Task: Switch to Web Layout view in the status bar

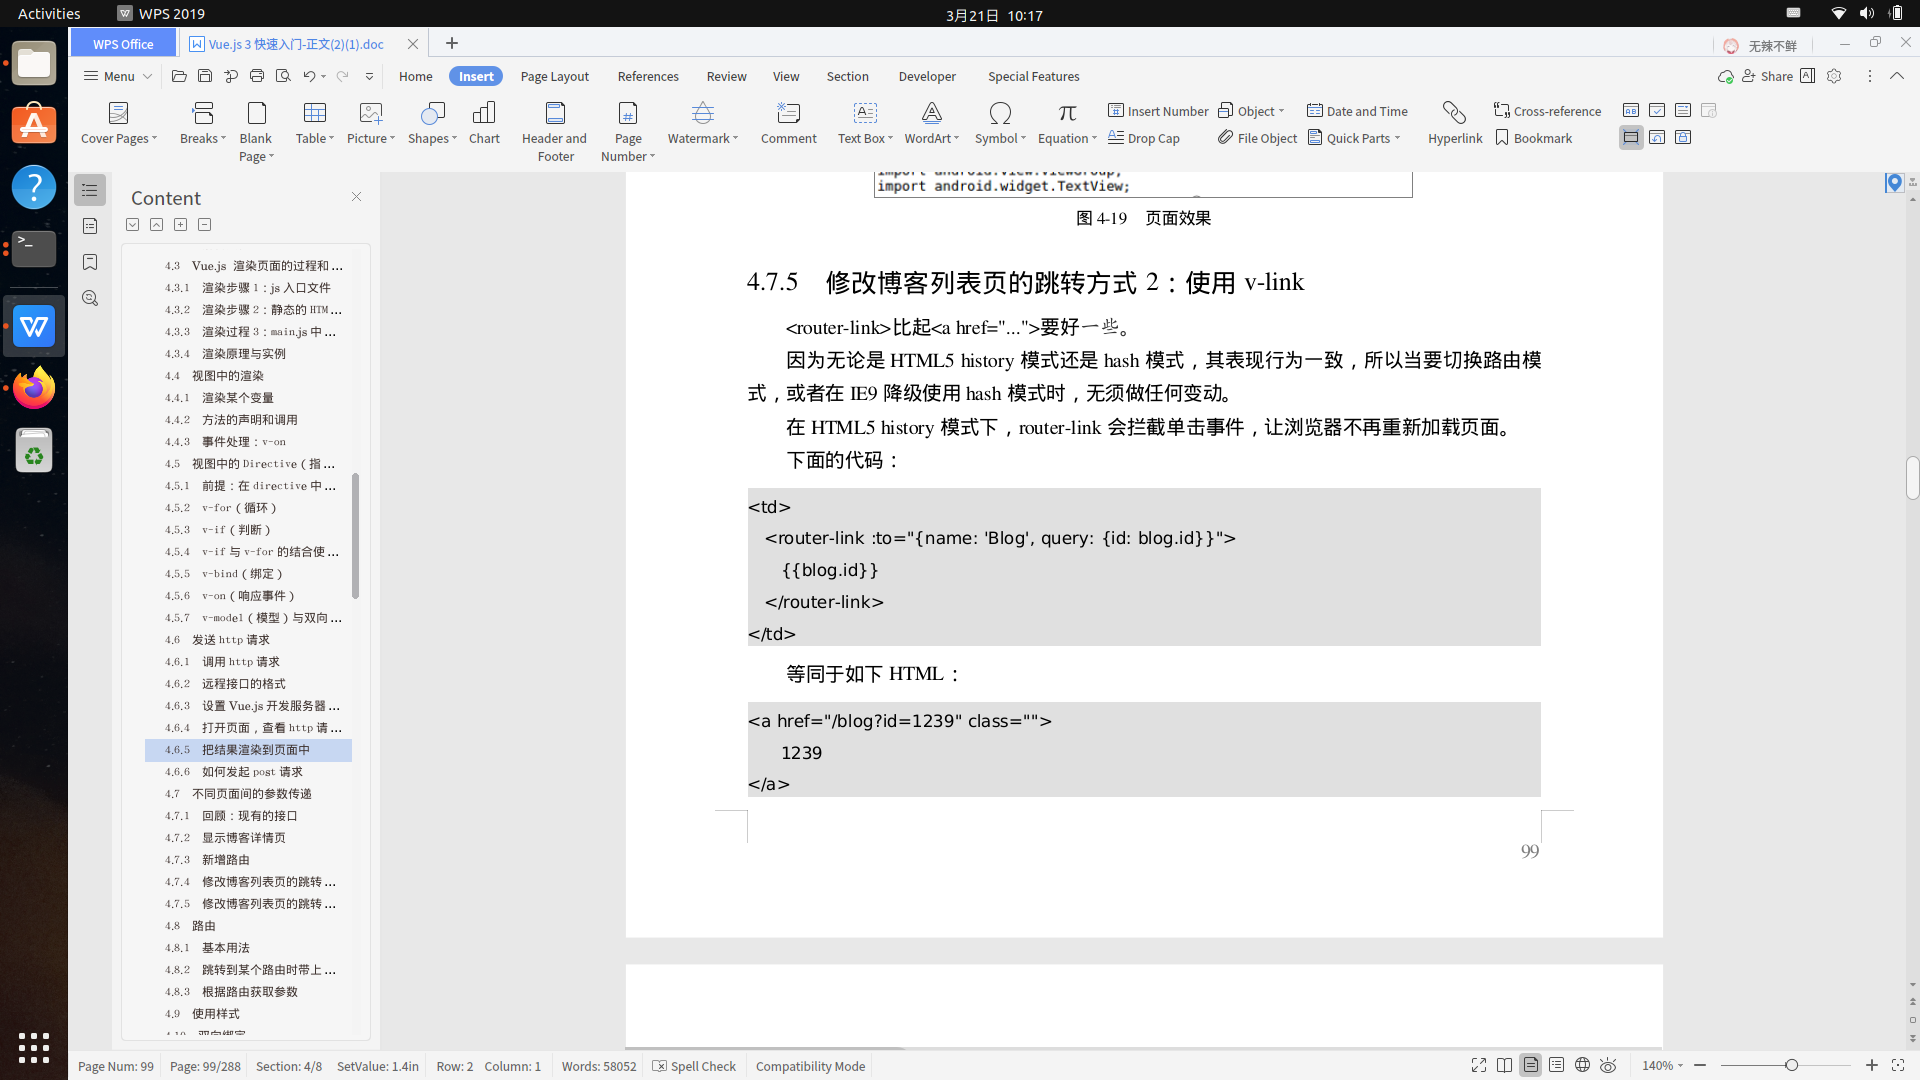Action: tap(1582, 1066)
